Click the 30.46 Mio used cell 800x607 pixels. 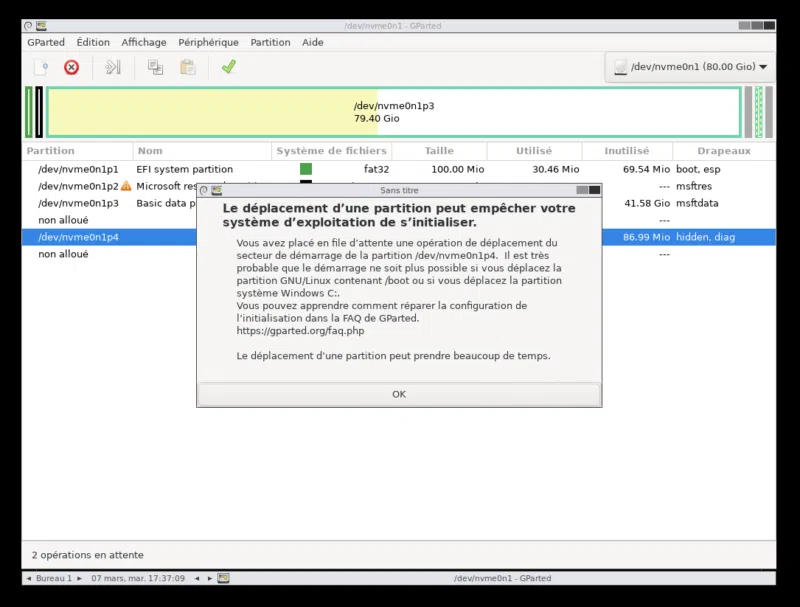coord(556,169)
